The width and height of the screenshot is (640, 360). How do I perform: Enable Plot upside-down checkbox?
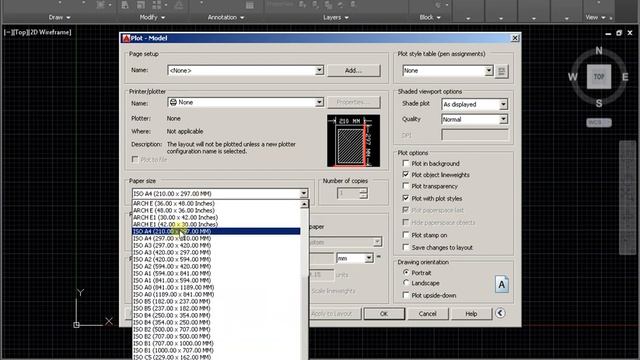pyautogui.click(x=406, y=295)
